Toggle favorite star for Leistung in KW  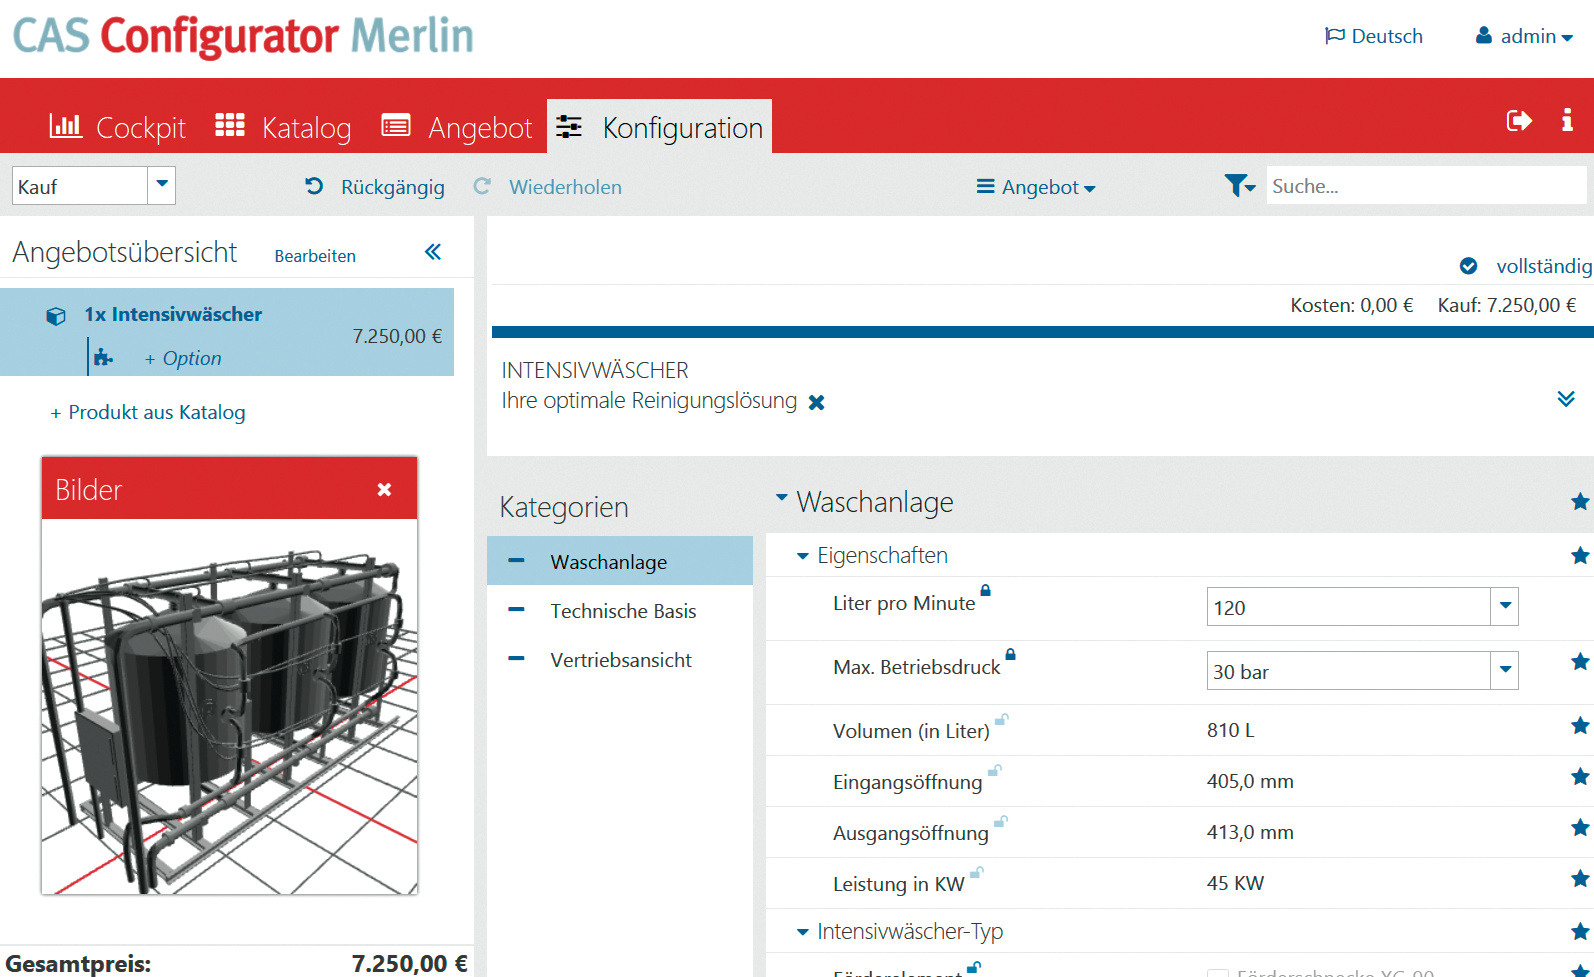(x=1580, y=879)
